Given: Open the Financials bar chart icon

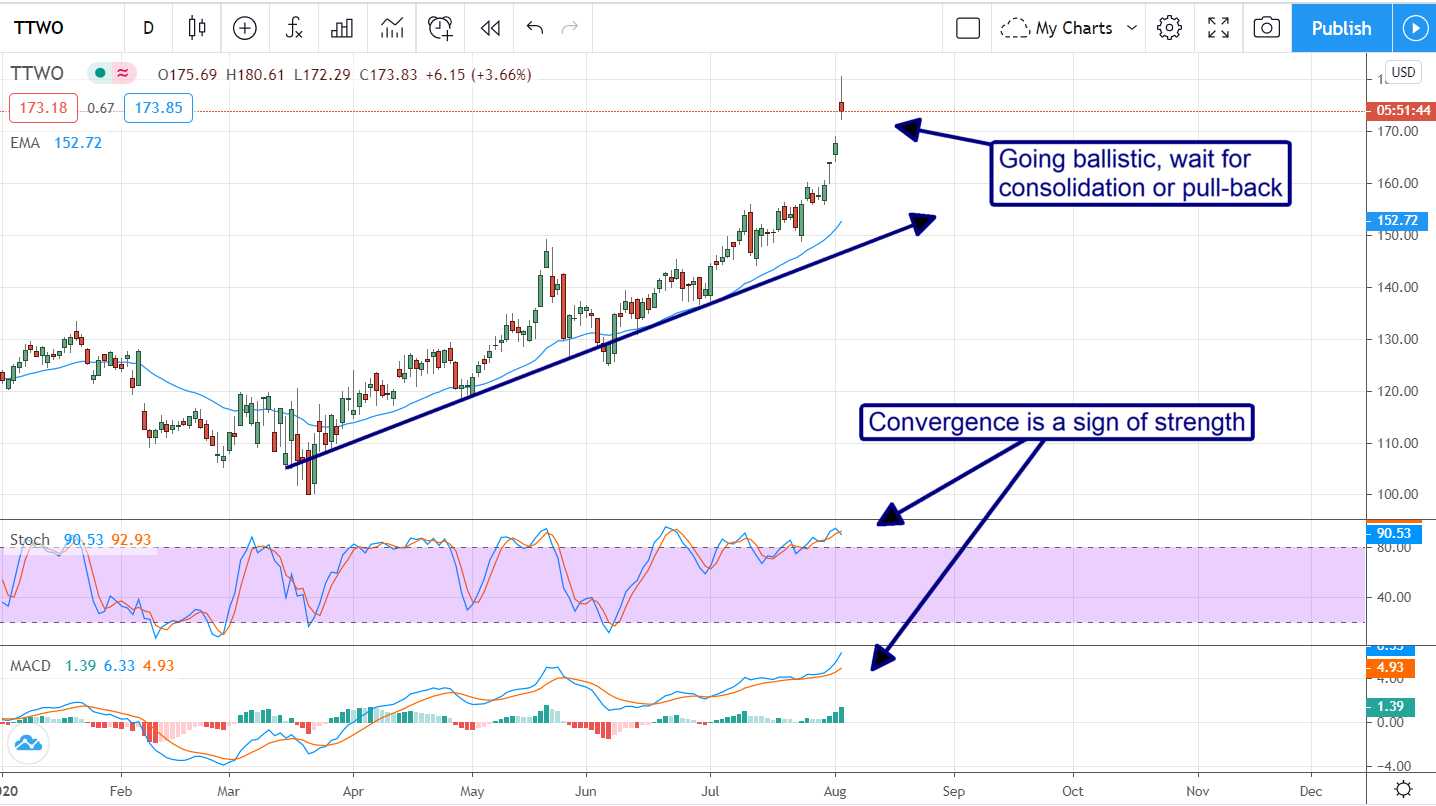Looking at the screenshot, I should click(343, 28).
